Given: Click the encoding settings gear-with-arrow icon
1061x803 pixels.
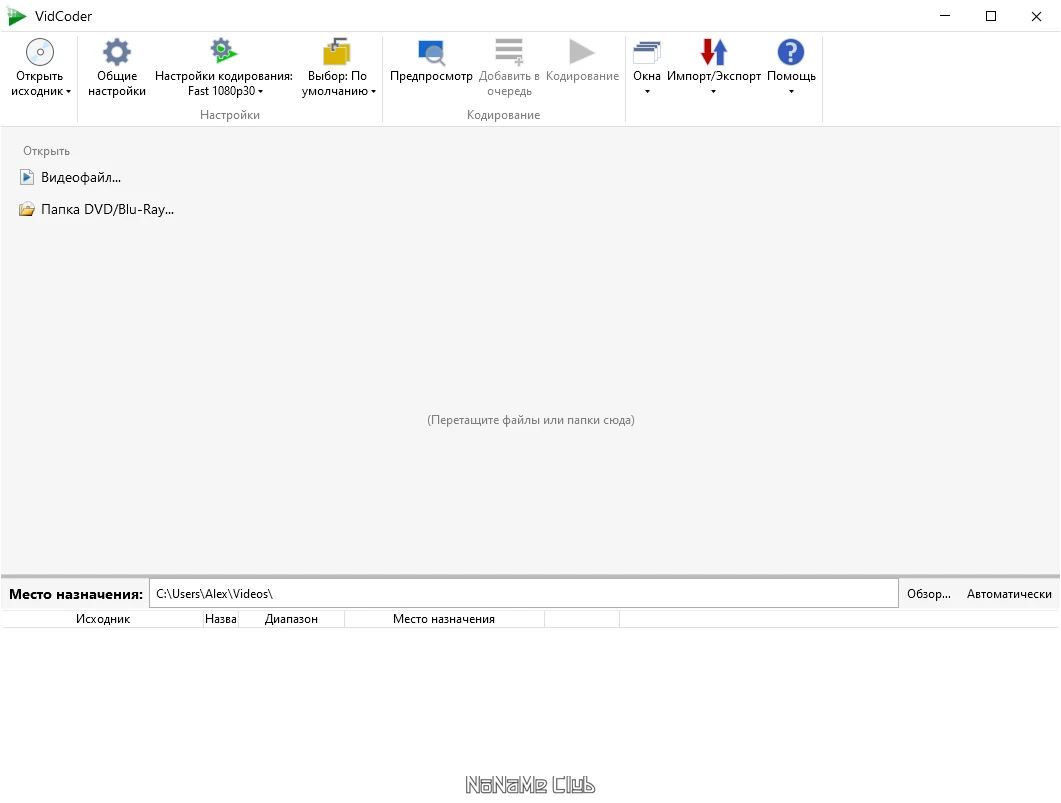Looking at the screenshot, I should [x=223, y=51].
